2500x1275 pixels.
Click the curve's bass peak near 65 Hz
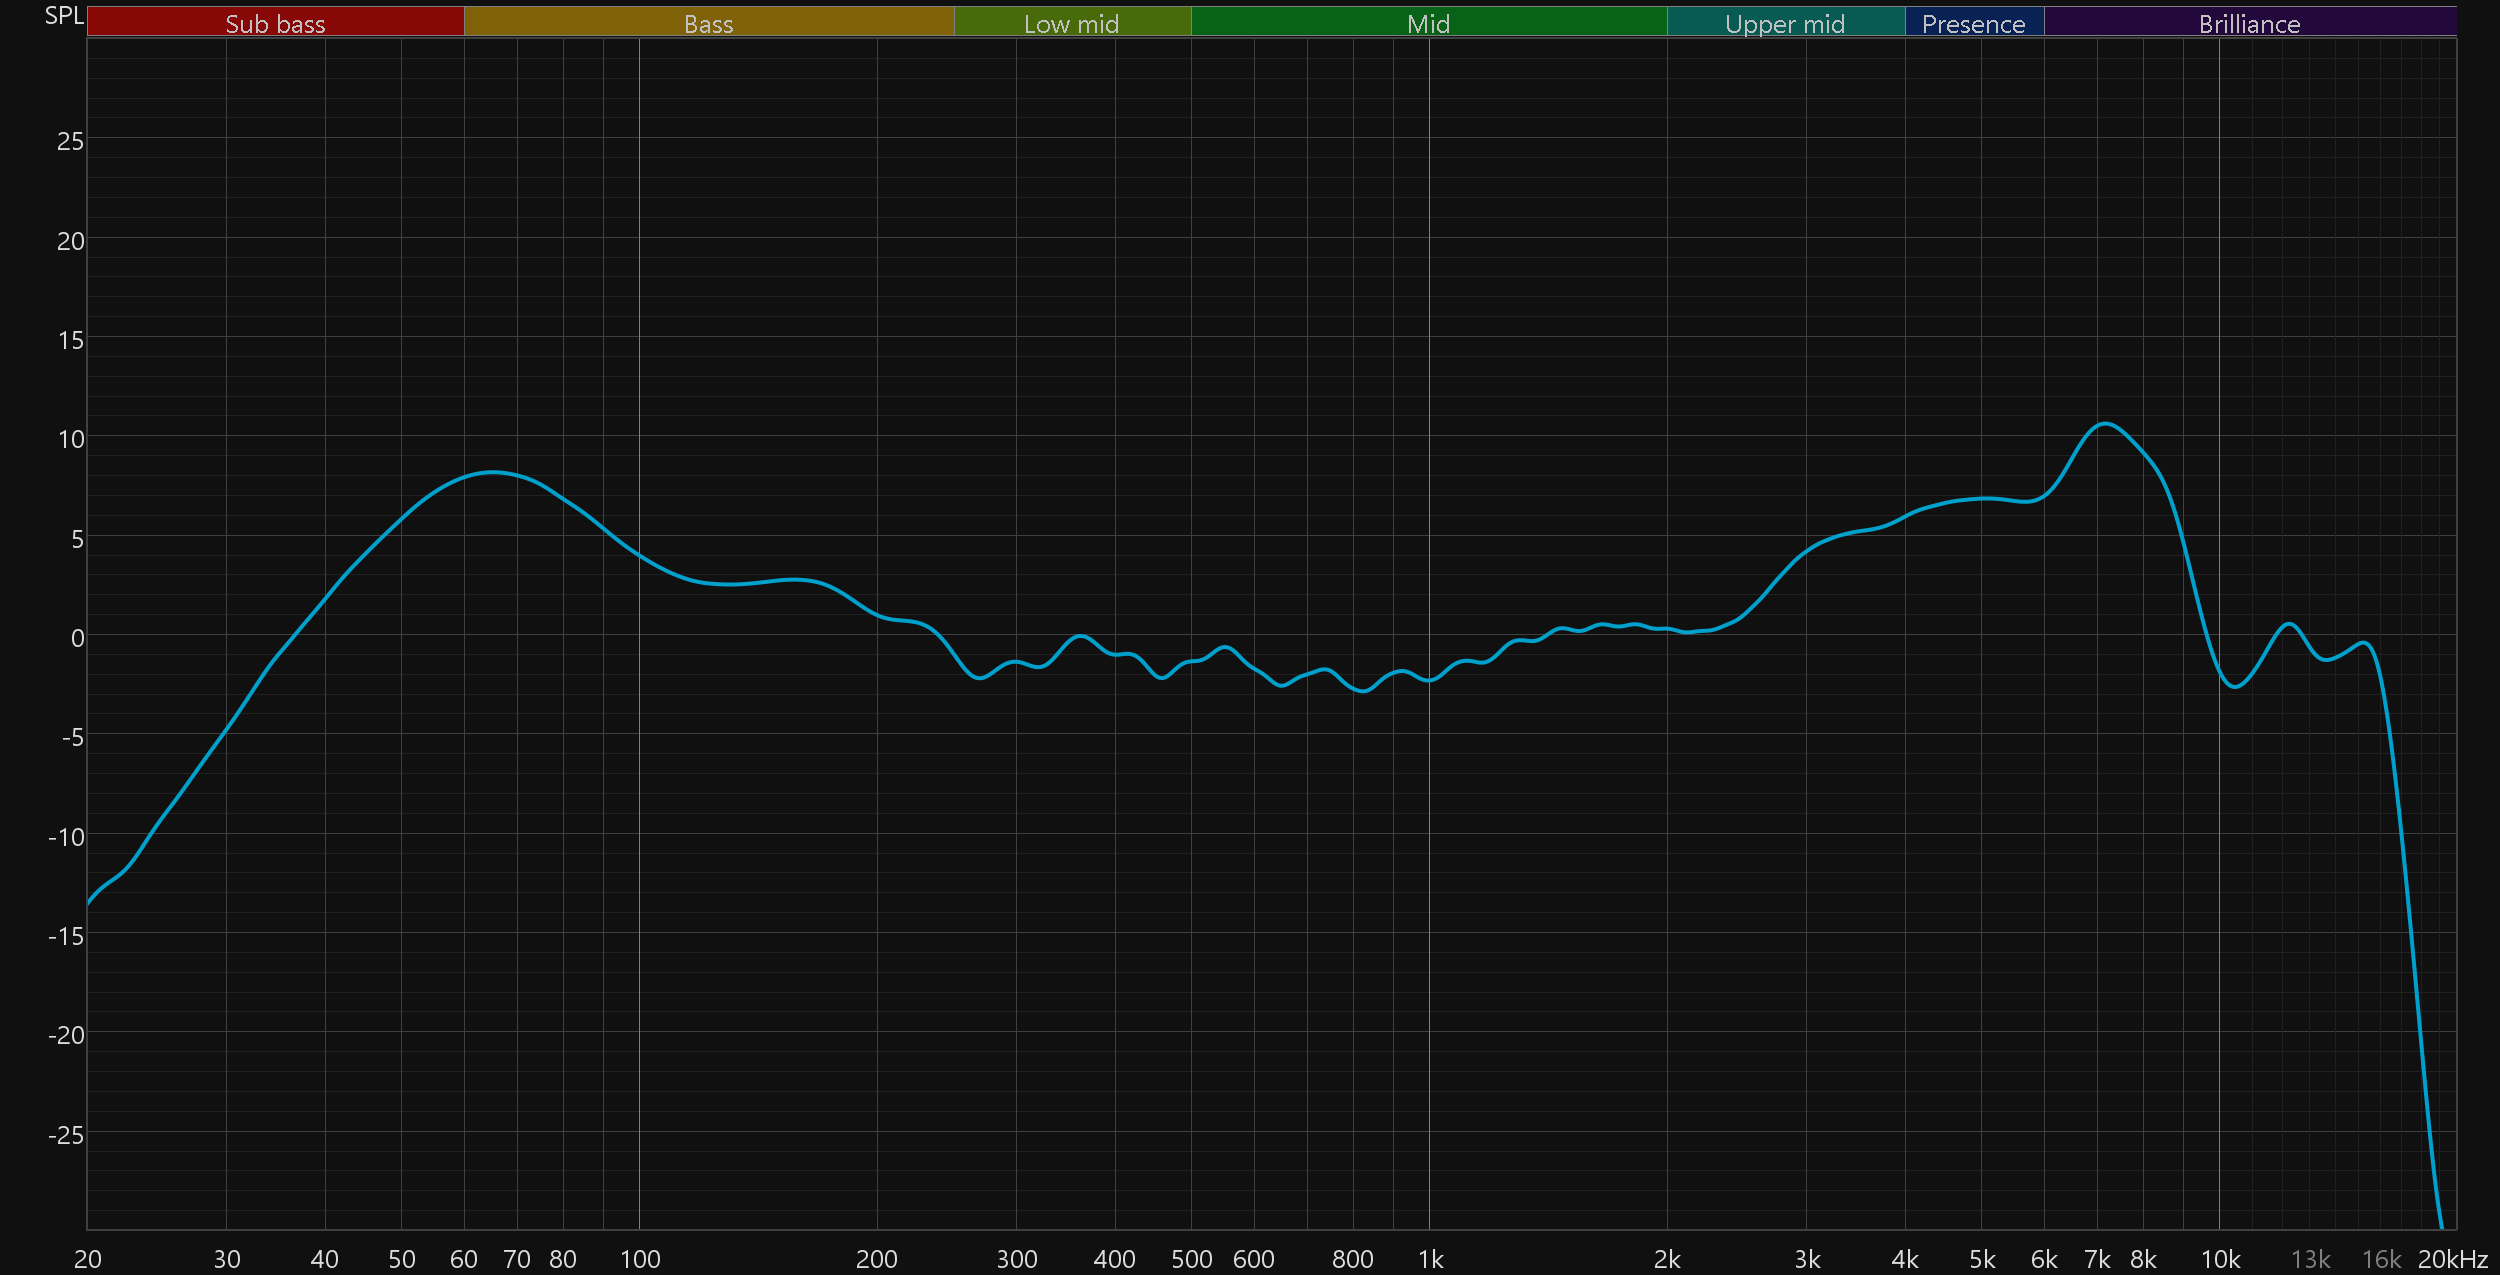492,472
